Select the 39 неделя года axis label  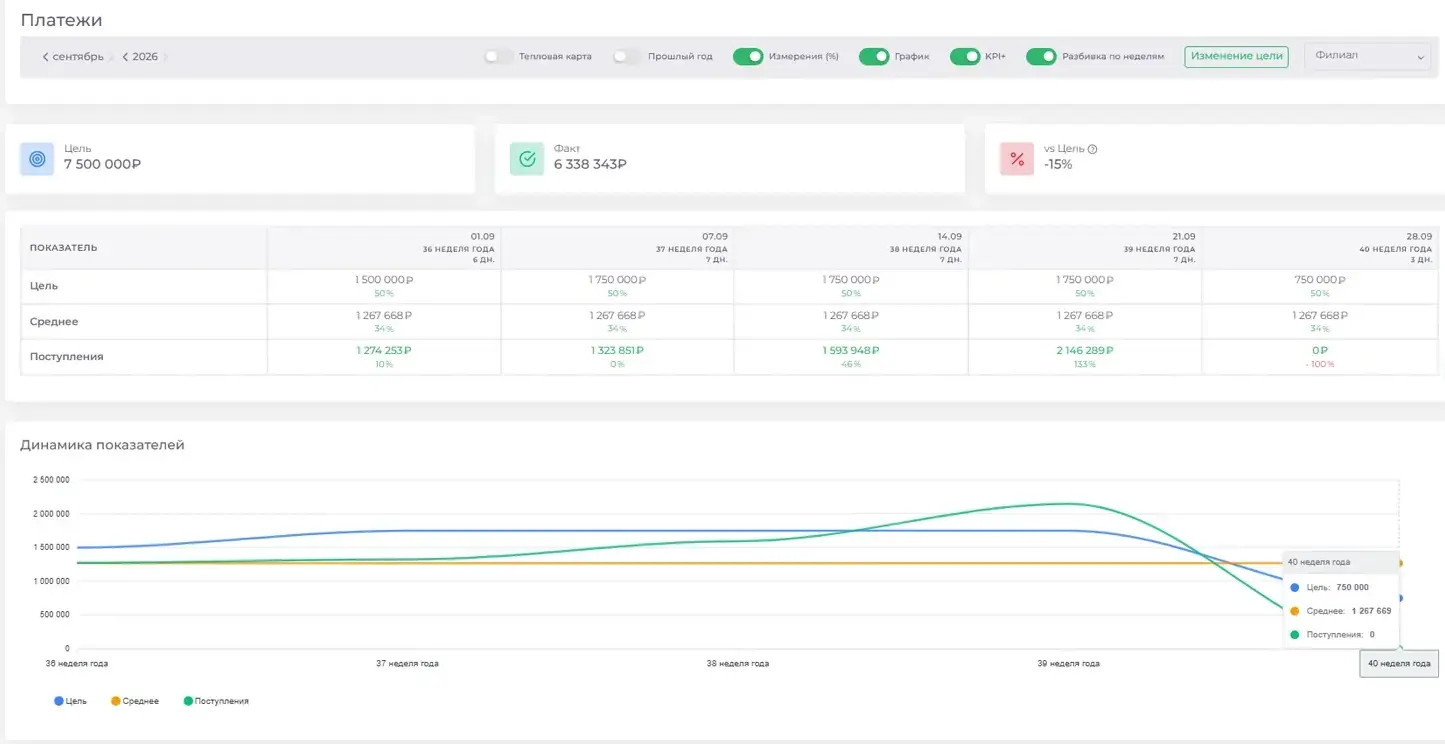click(1068, 663)
